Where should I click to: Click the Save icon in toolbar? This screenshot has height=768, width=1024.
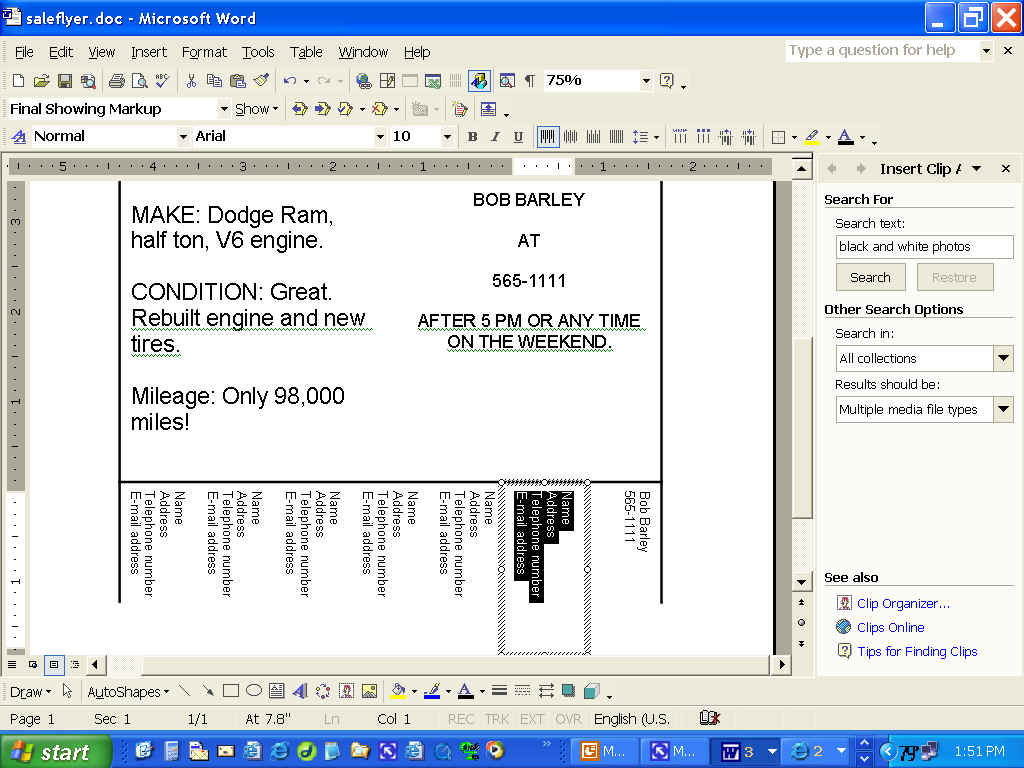point(64,81)
